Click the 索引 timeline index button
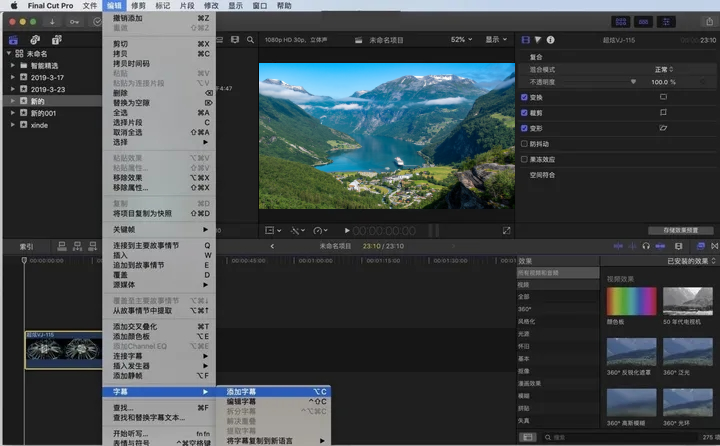The image size is (720, 446). 26,247
